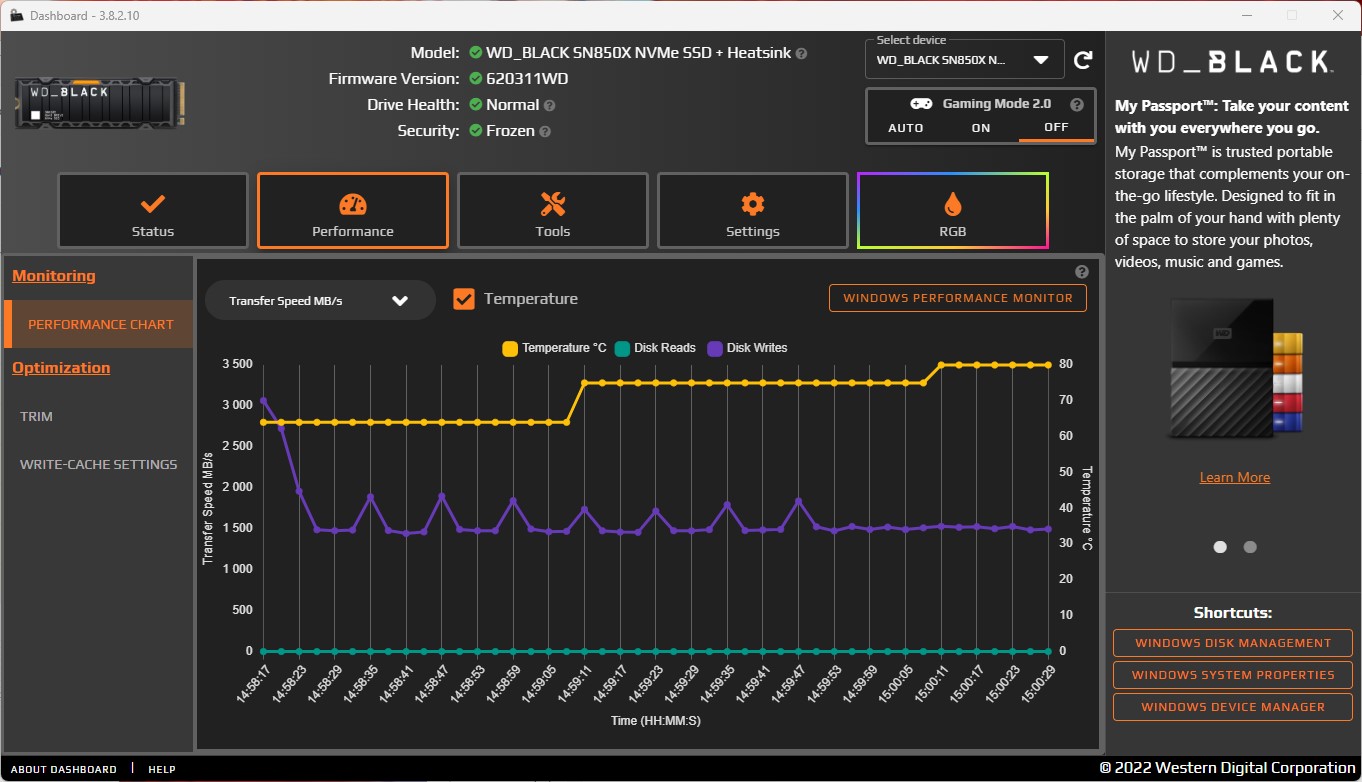Set Gaming Mode to OFF
This screenshot has width=1362, height=782.
pyautogui.click(x=1056, y=128)
